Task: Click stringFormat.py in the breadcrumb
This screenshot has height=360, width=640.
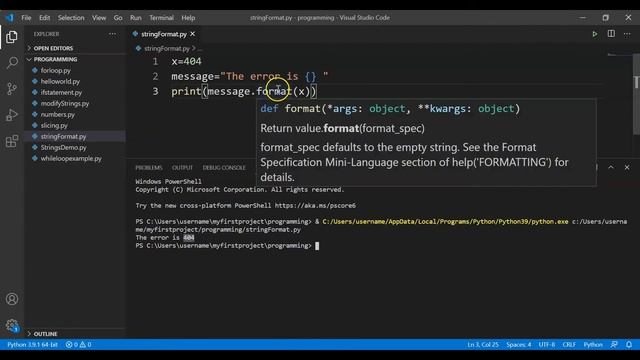Action: [x=167, y=48]
